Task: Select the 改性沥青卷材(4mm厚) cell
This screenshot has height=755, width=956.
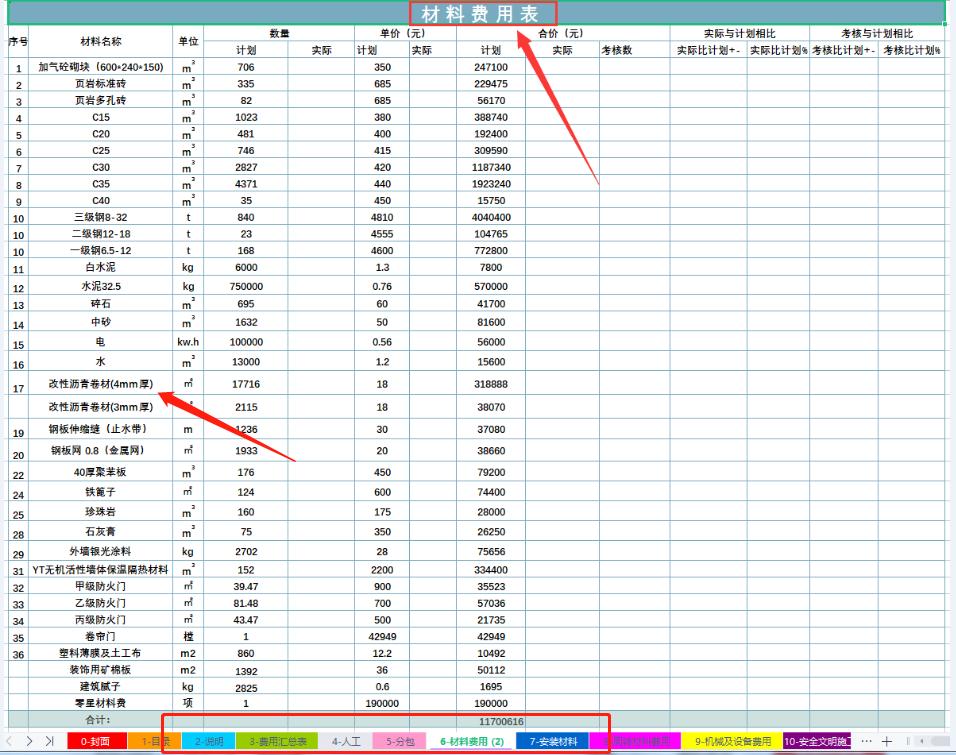Action: (101, 384)
